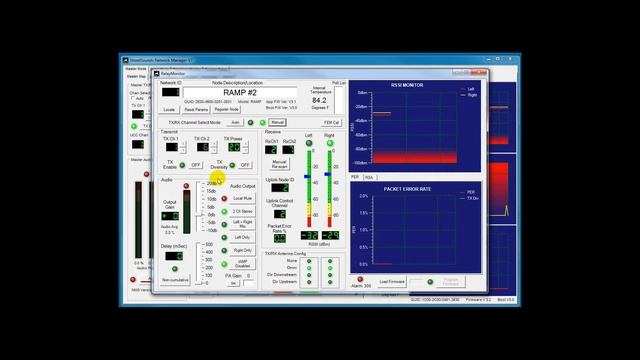
Task: Click the red Alarm LED indicator
Action: [360, 279]
